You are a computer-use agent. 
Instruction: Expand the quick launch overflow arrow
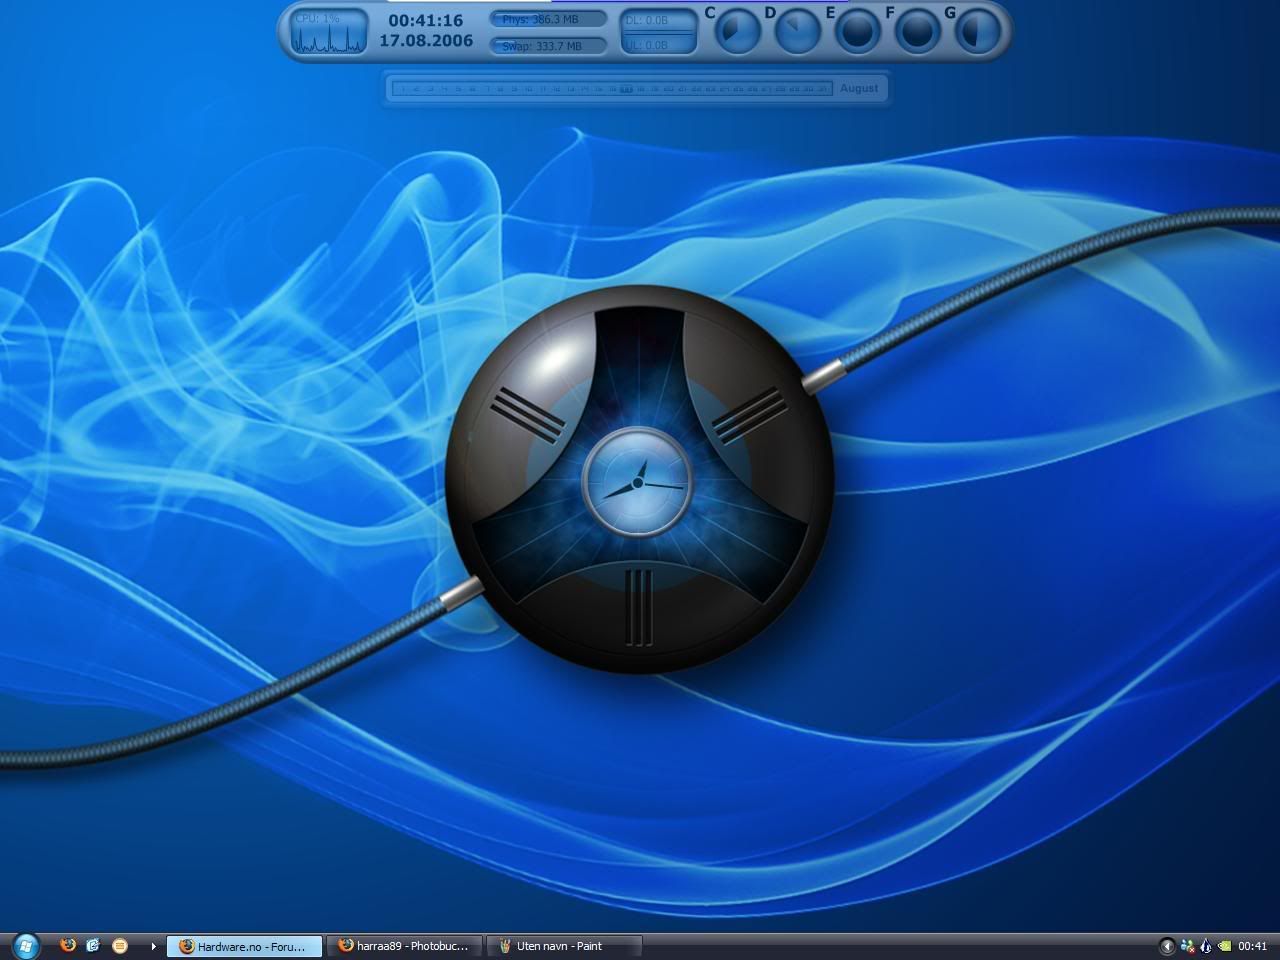(153, 946)
